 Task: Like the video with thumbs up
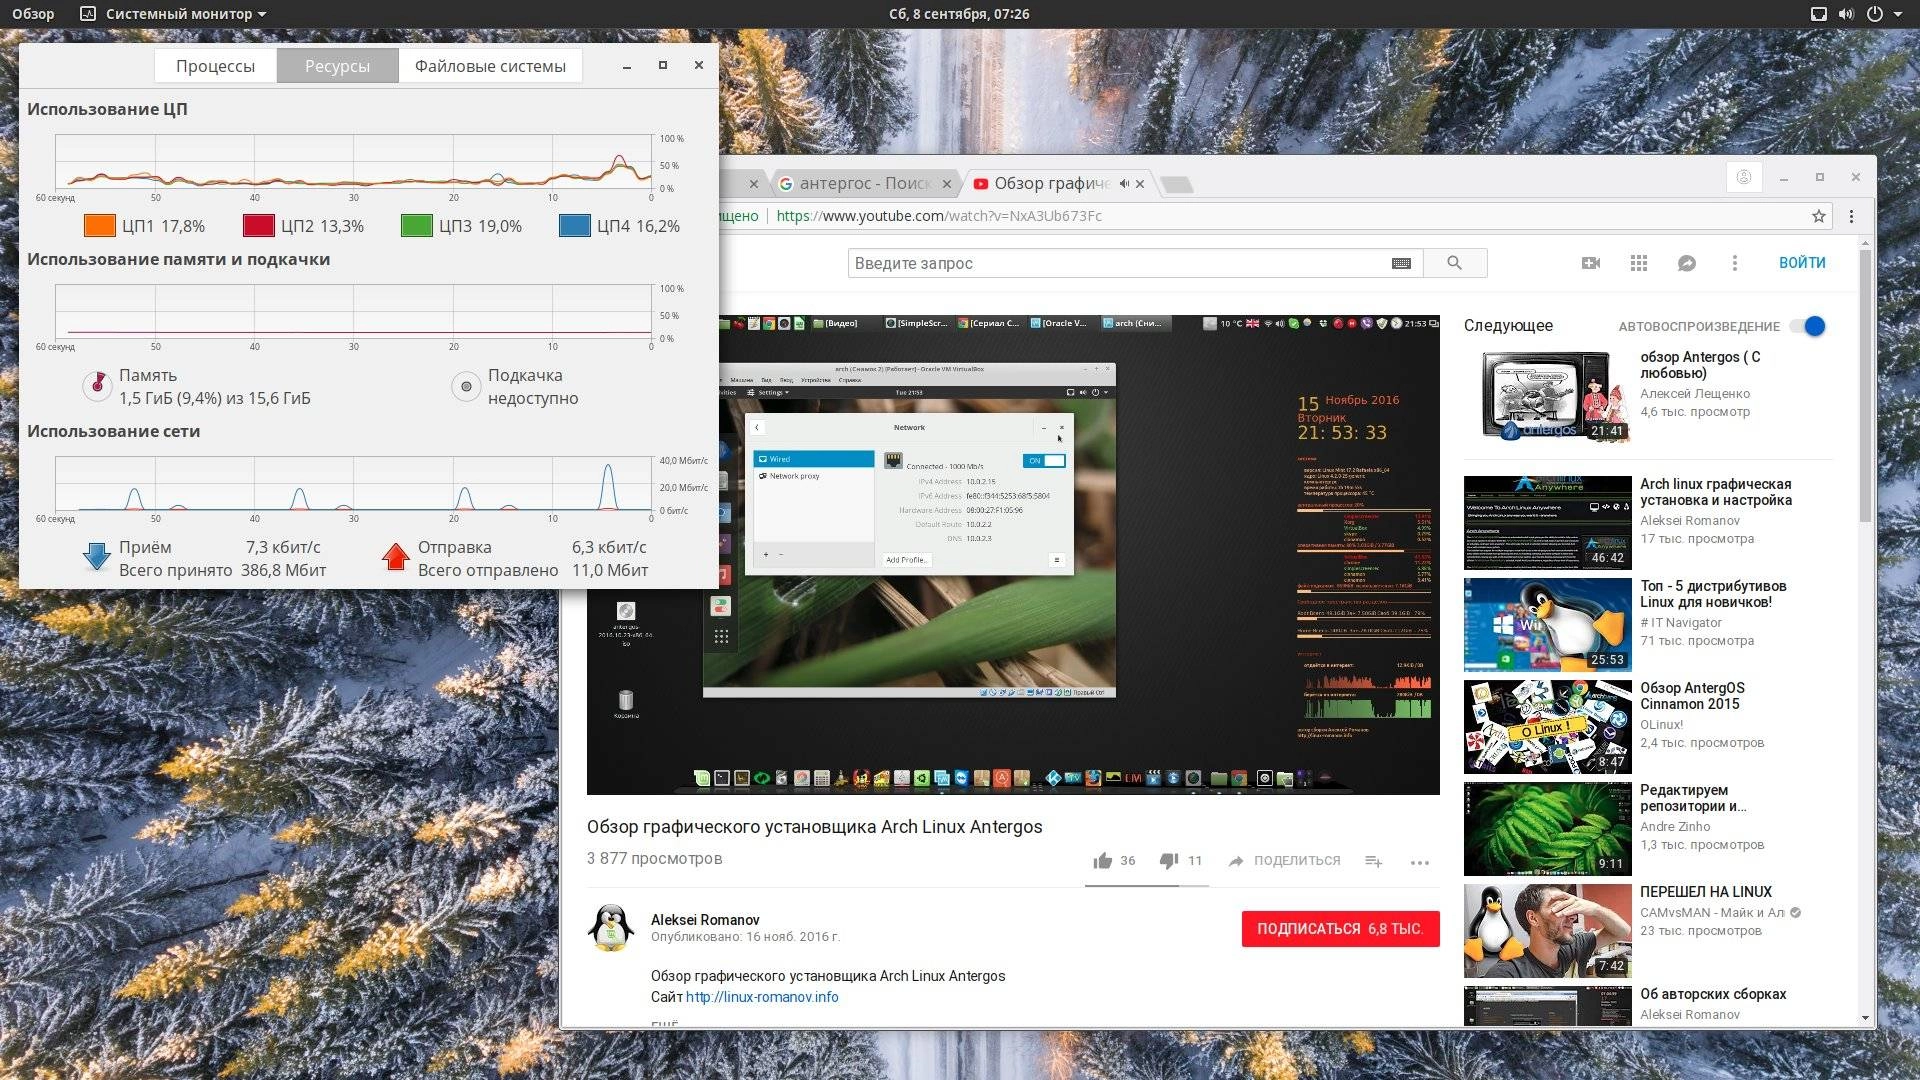point(1103,861)
